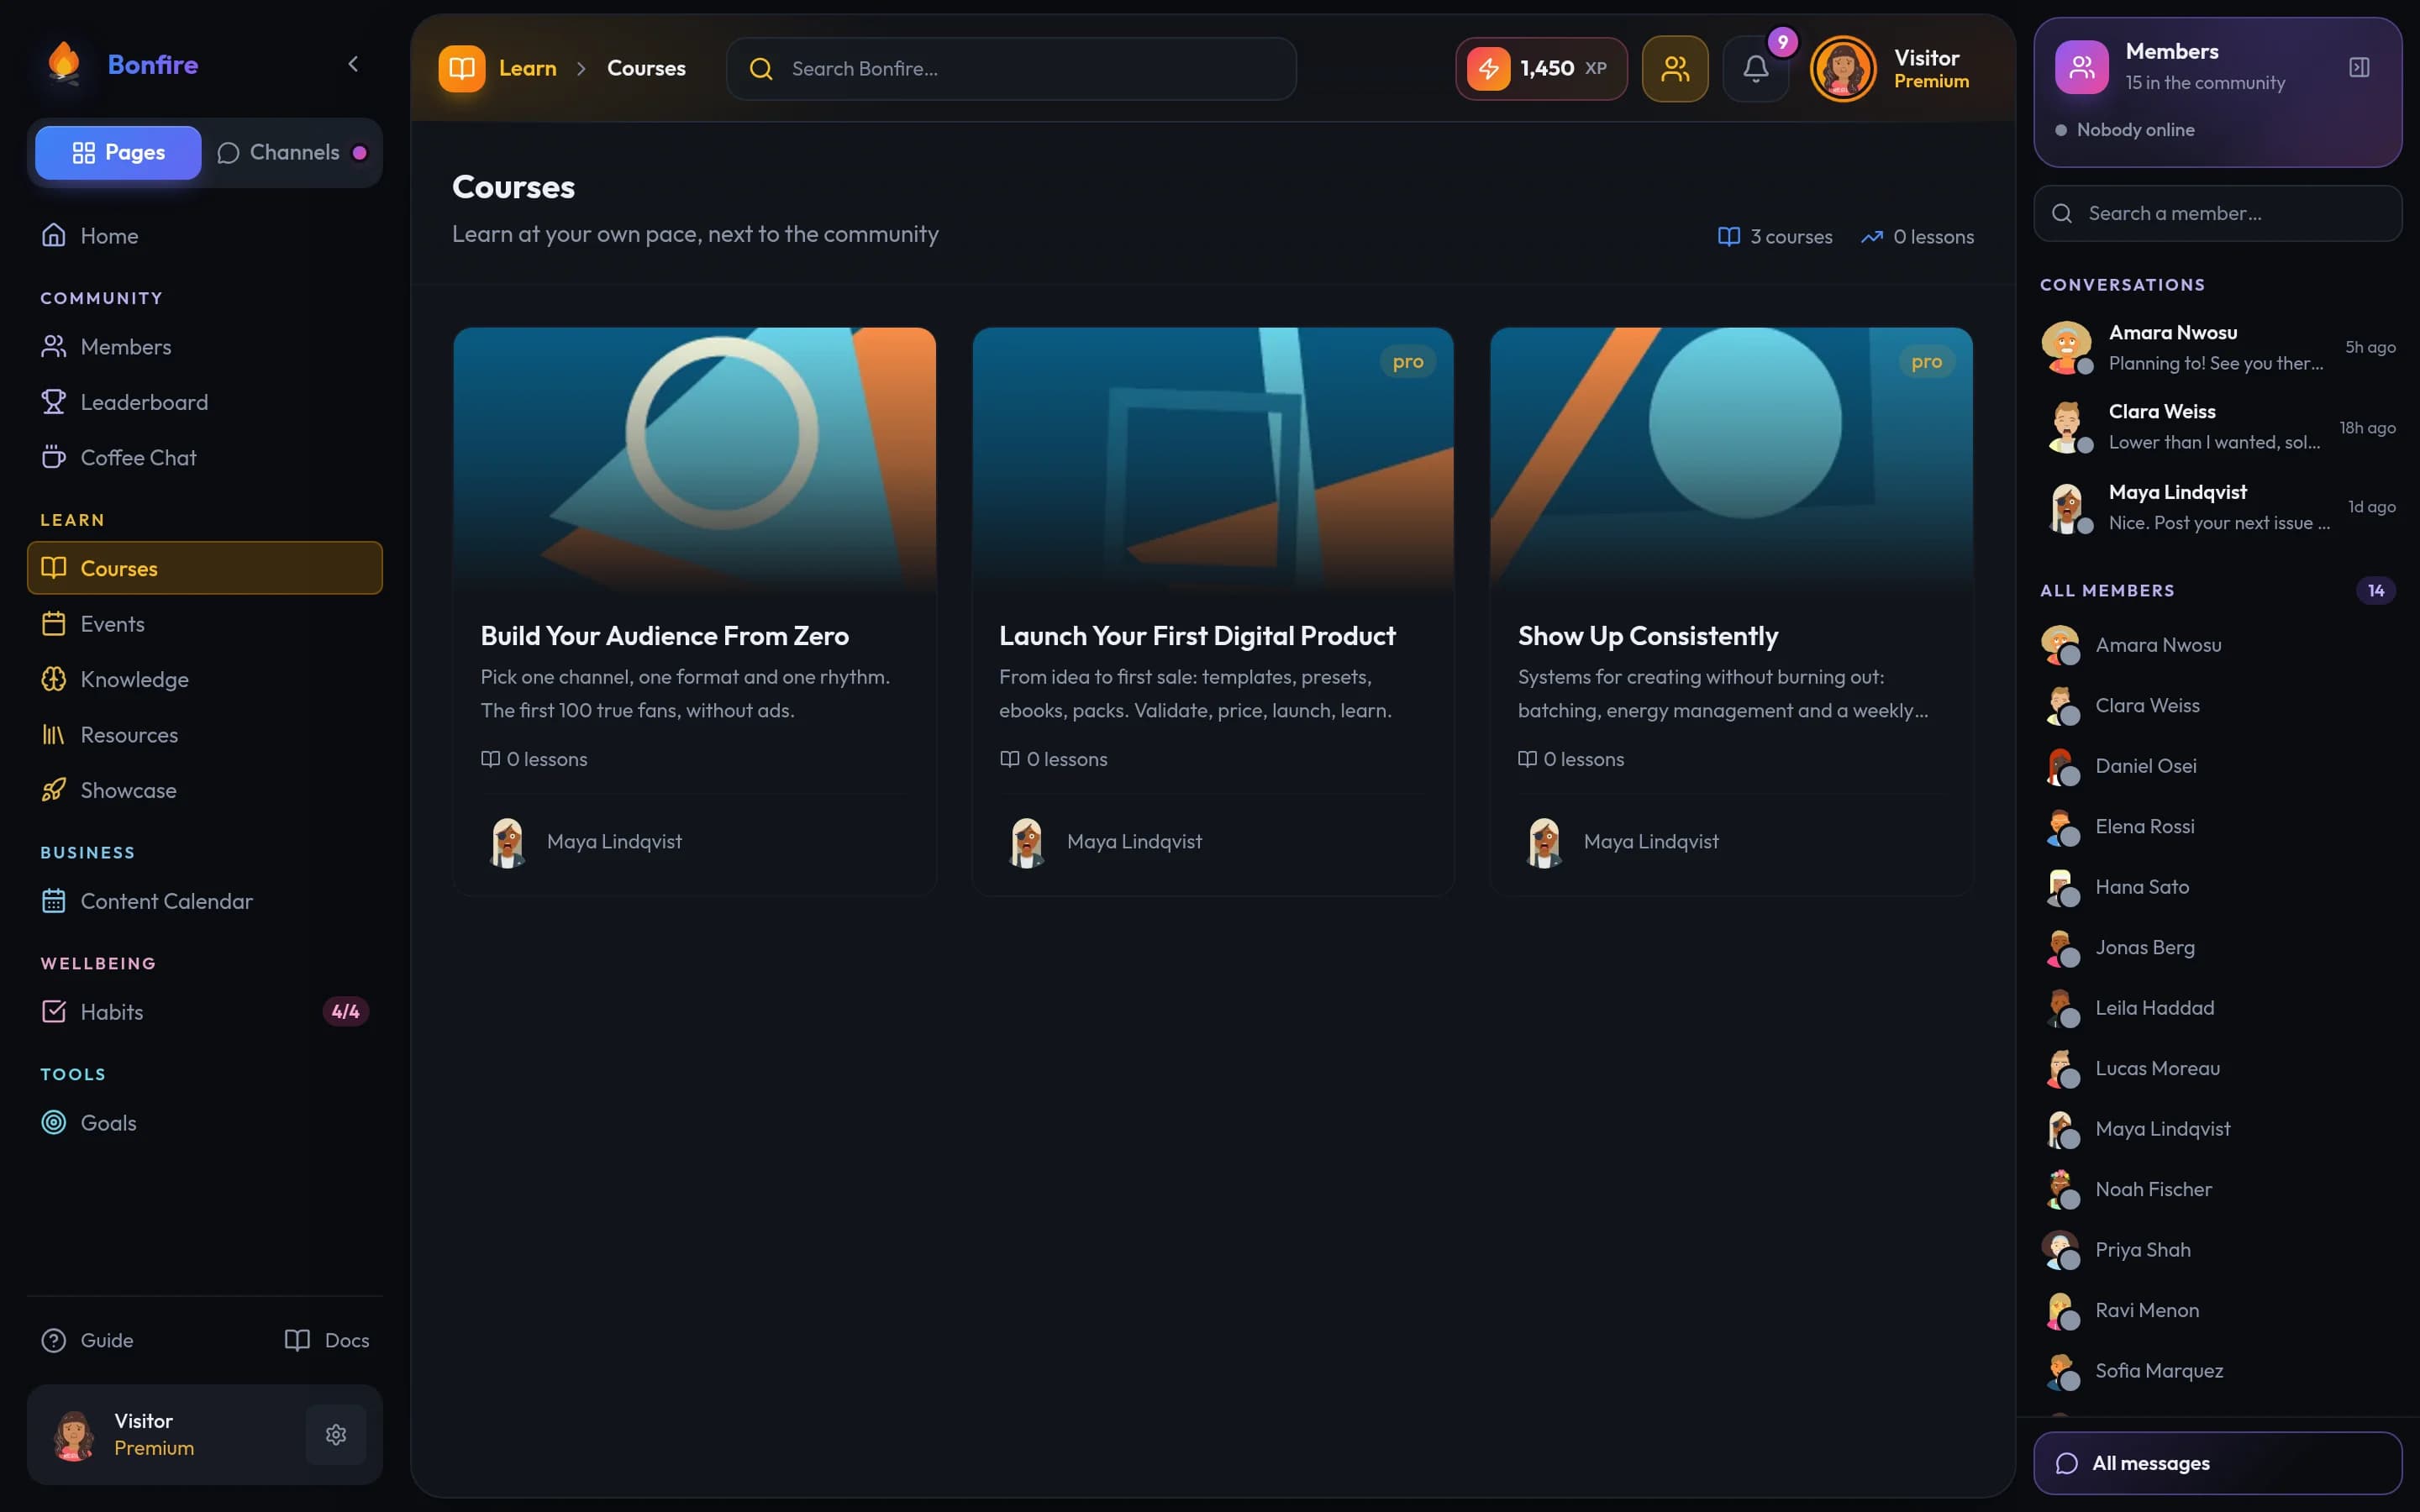The image size is (2420, 1512).
Task: Toggle the members panel with the people icon
Action: [1675, 68]
